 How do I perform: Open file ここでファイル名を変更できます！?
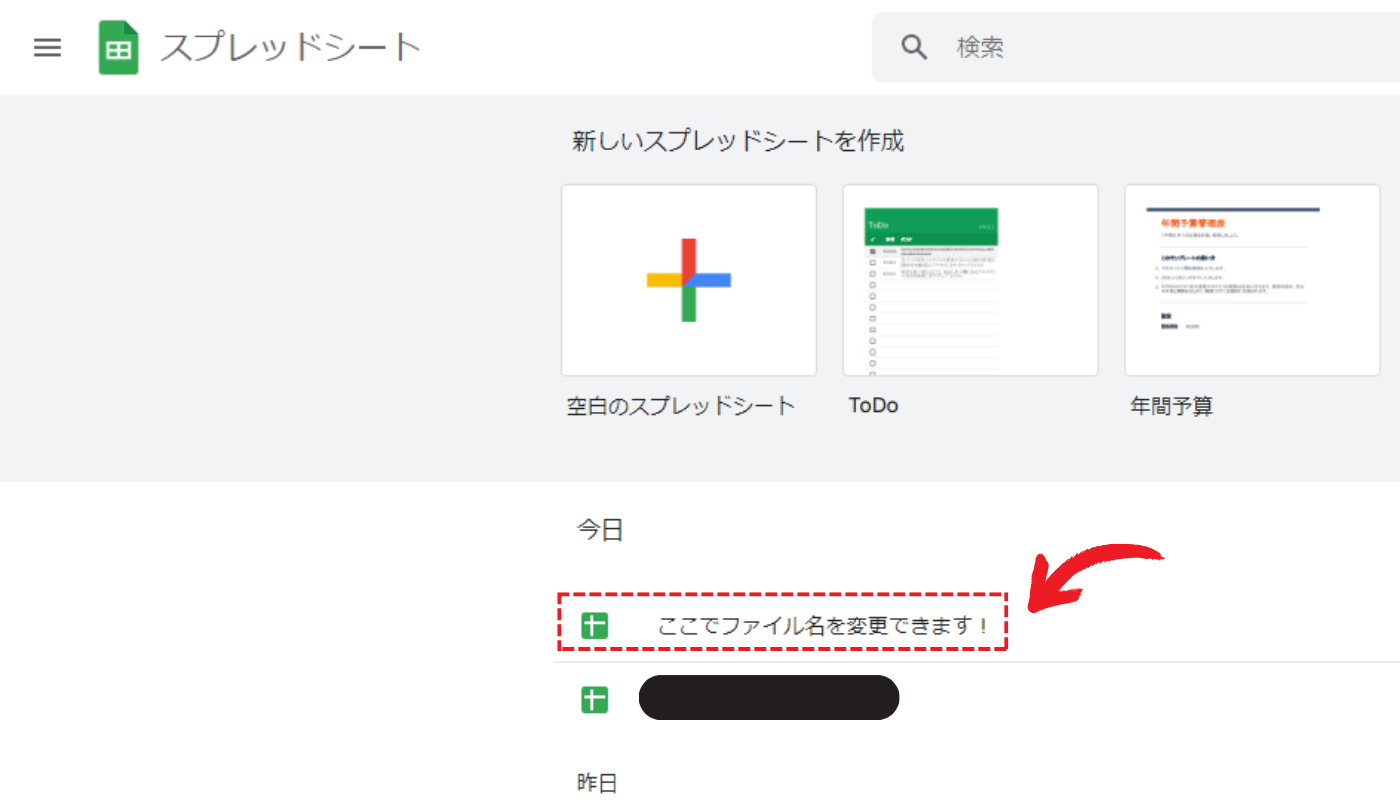[824, 626]
